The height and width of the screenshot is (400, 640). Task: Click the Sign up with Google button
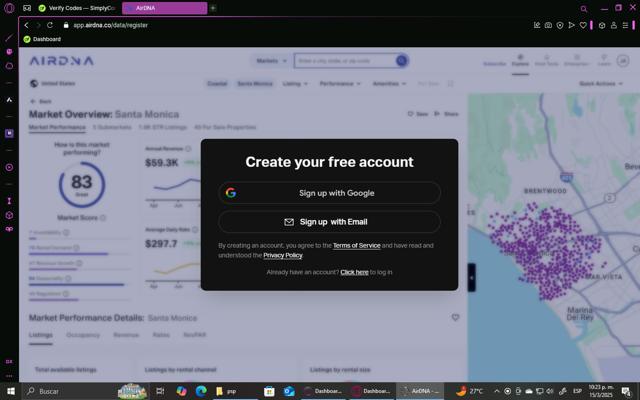coord(329,193)
